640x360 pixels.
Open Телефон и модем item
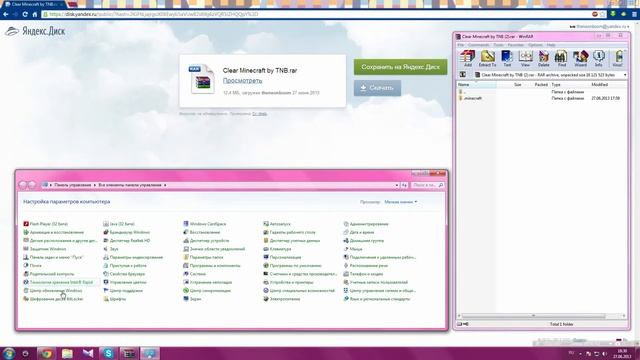click(x=363, y=274)
